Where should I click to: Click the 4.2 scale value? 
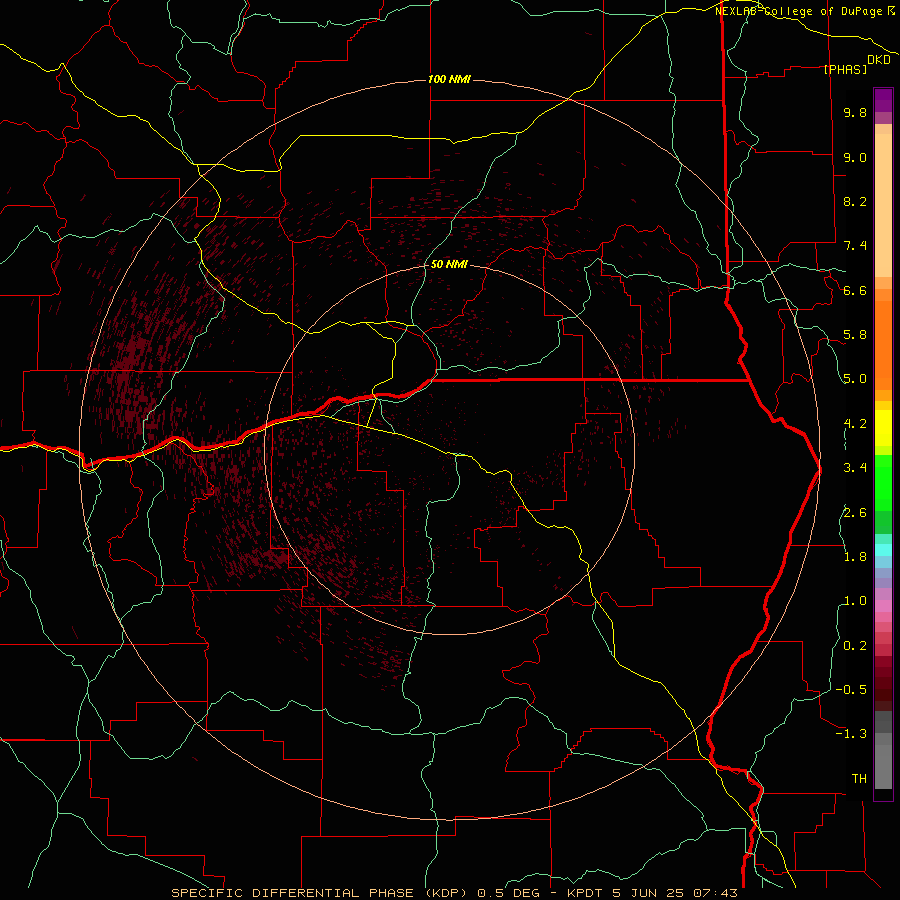tap(855, 424)
